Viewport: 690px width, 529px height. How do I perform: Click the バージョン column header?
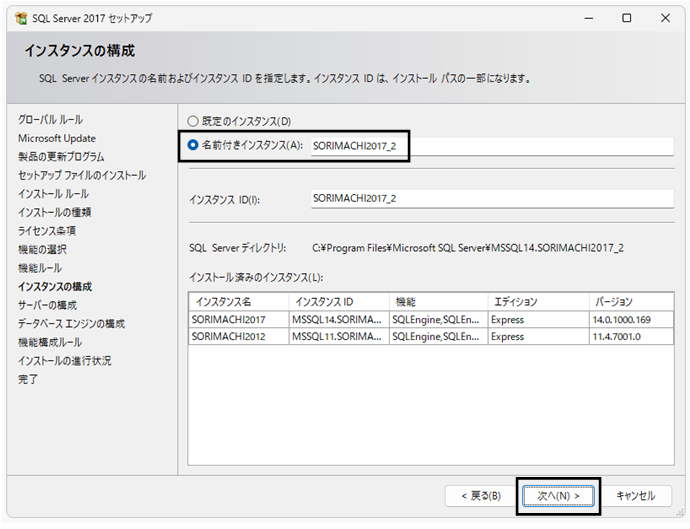[x=631, y=302]
